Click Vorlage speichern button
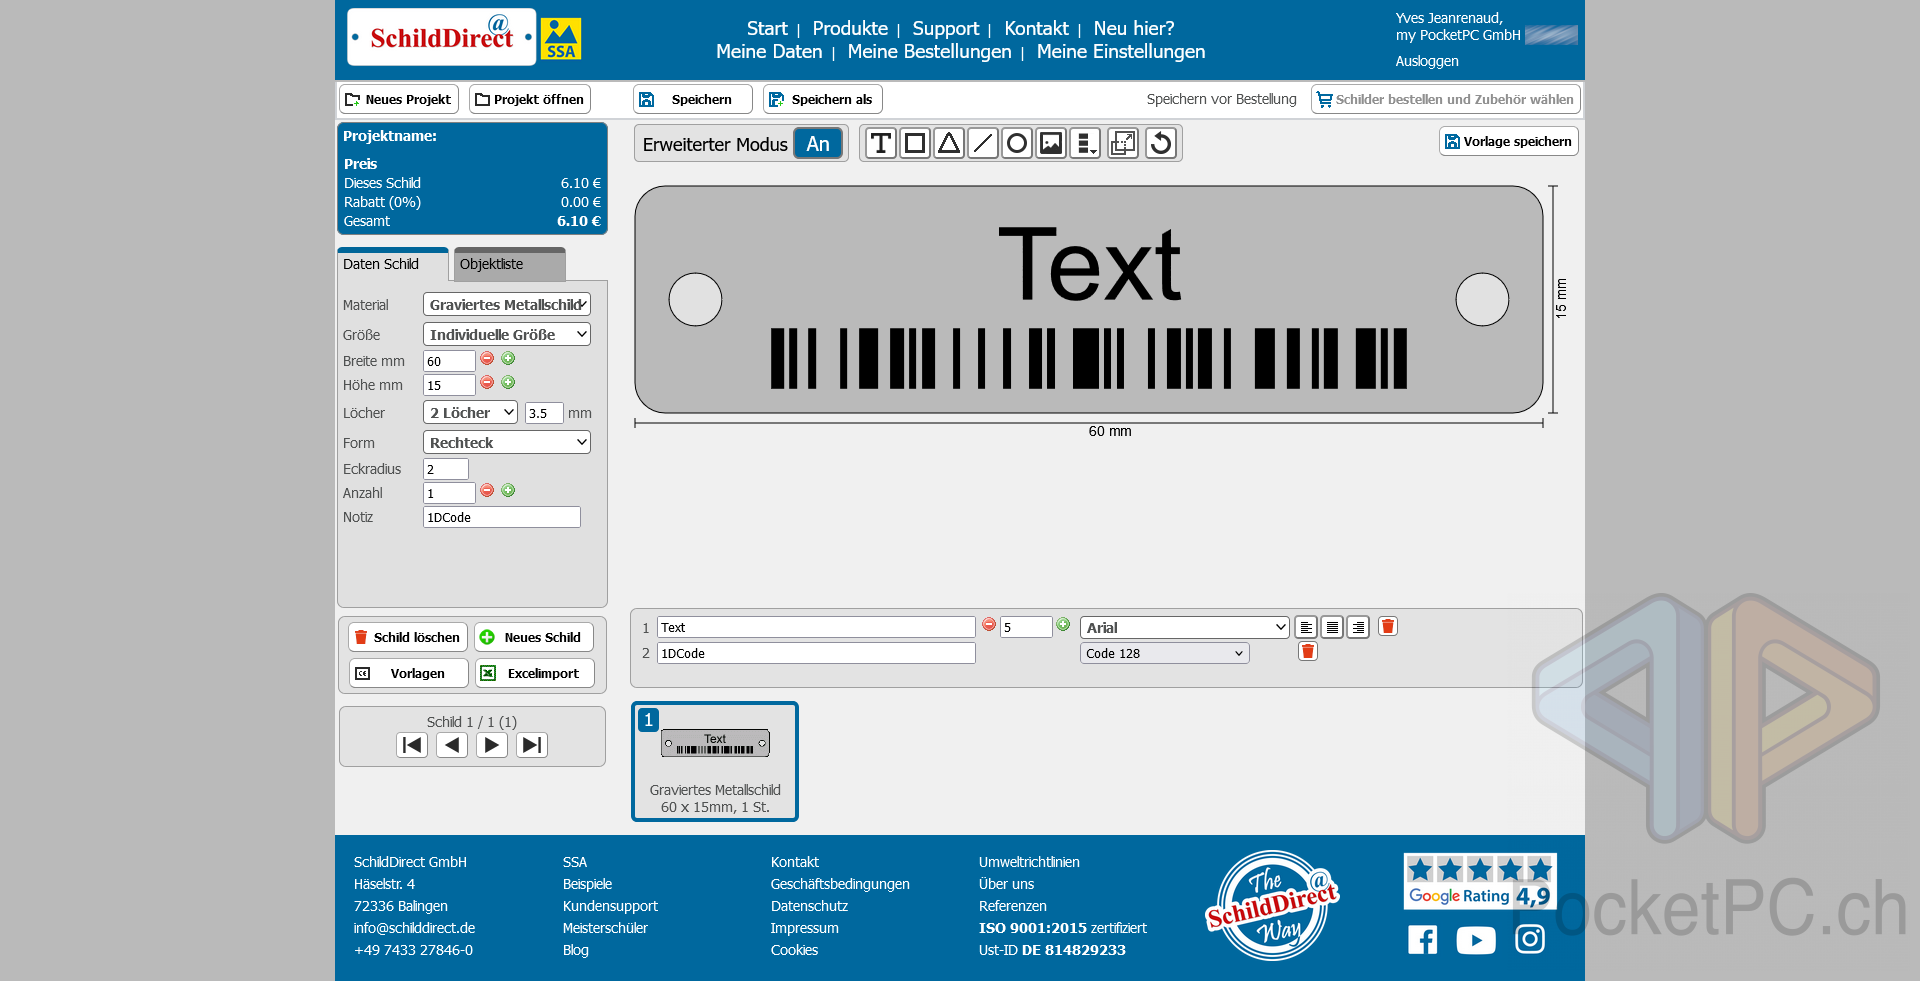1920x981 pixels. (1509, 141)
